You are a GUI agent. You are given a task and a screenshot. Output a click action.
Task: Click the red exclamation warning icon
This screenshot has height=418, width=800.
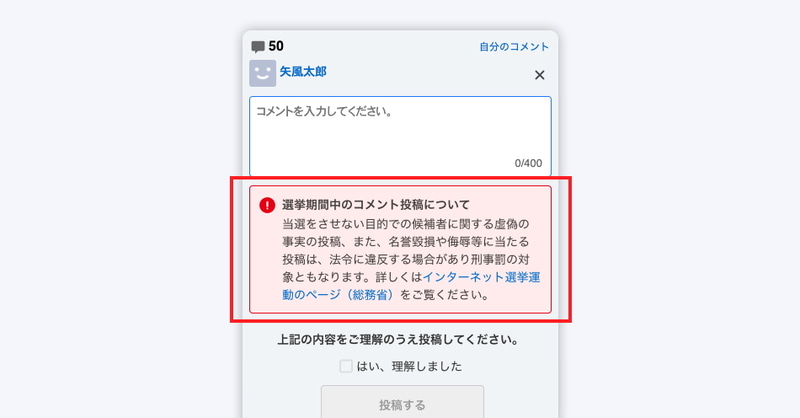tap(267, 205)
